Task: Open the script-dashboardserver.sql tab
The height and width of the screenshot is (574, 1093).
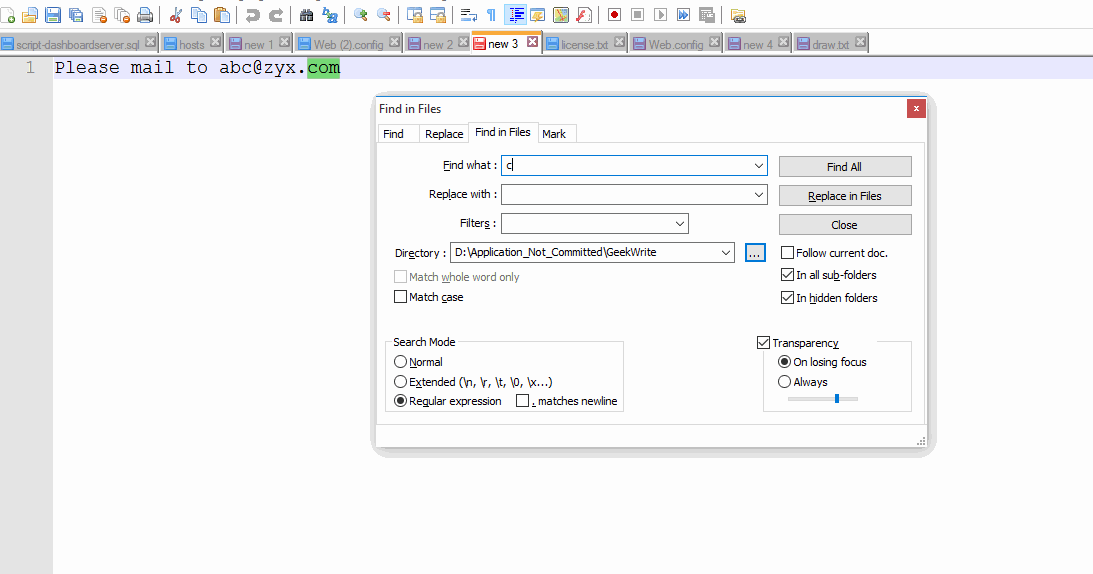Action: click(77, 44)
